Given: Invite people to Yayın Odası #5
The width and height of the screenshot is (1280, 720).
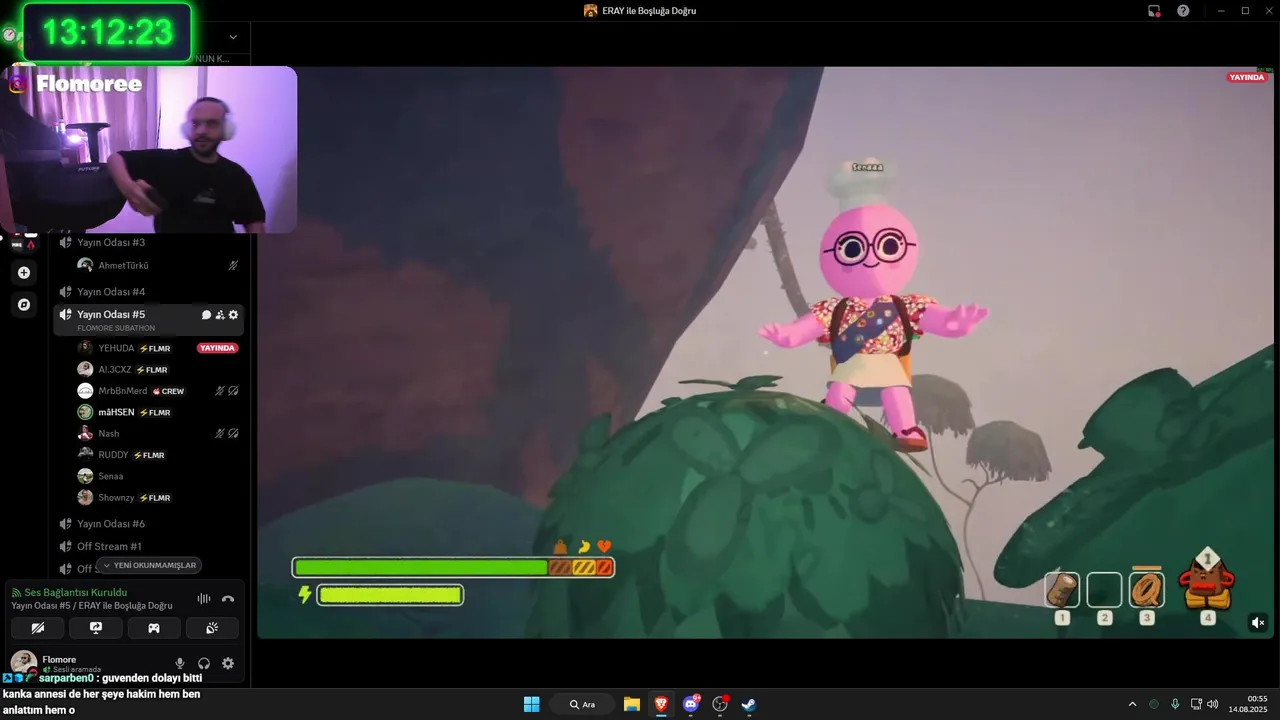Looking at the screenshot, I should pos(220,315).
